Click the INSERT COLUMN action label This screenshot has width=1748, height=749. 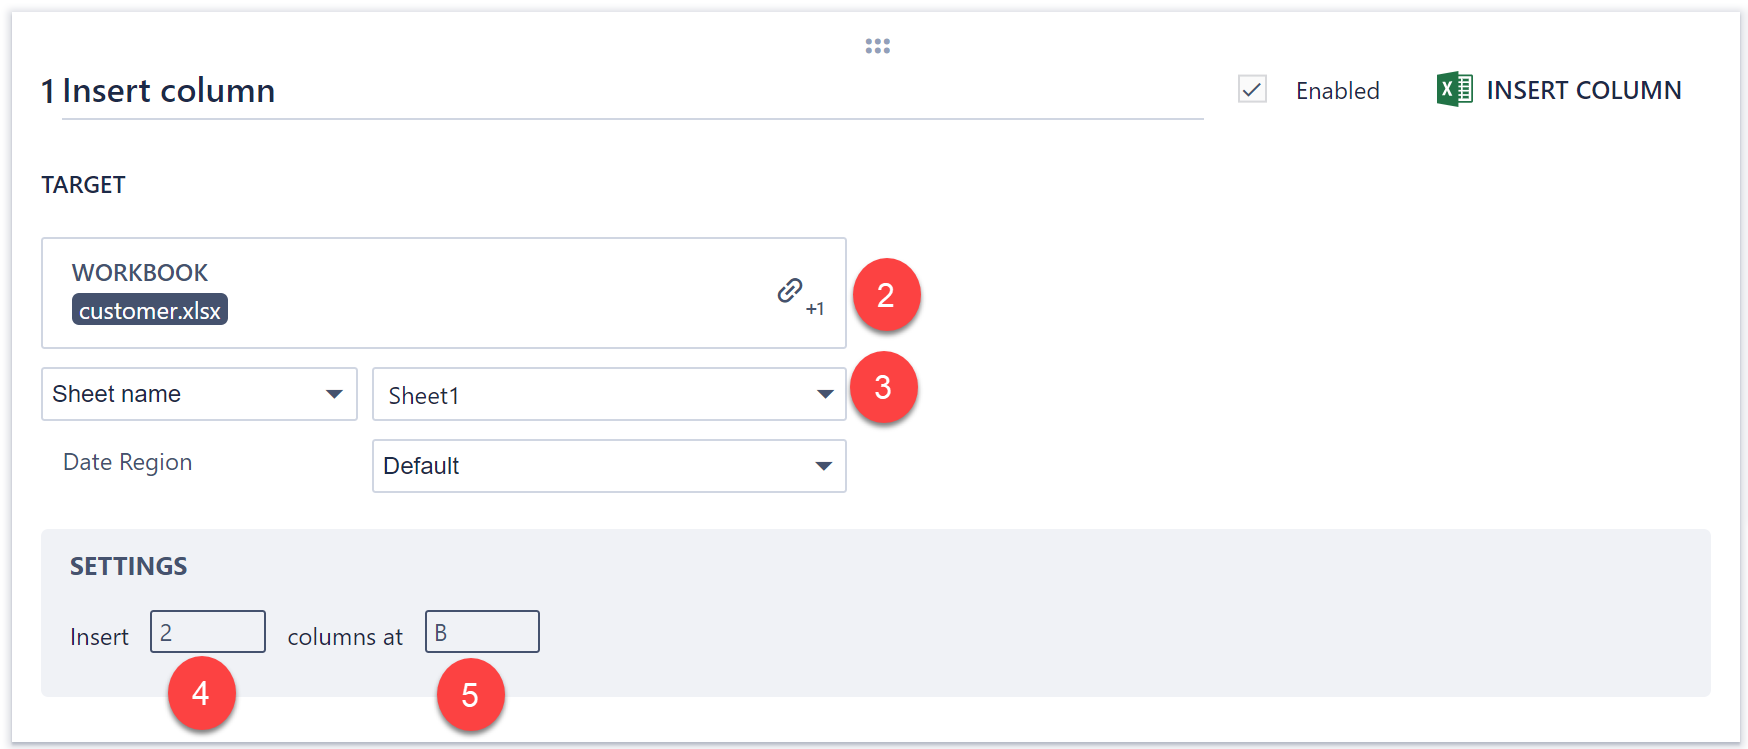click(1583, 90)
